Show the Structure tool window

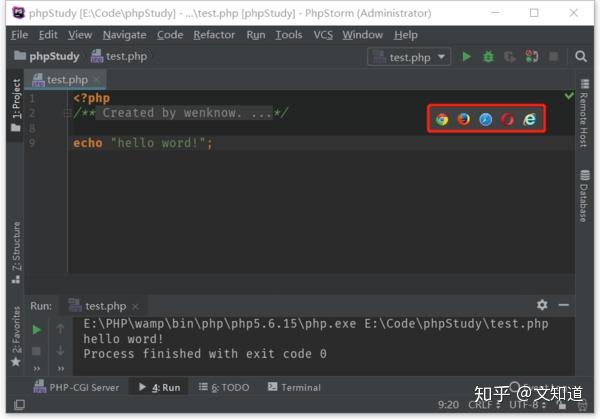click(16, 253)
